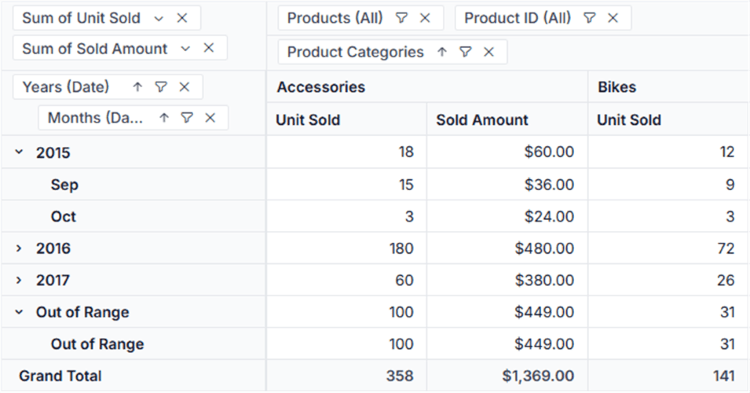Click the Product Categories chip label
The image size is (750, 393).
(355, 52)
